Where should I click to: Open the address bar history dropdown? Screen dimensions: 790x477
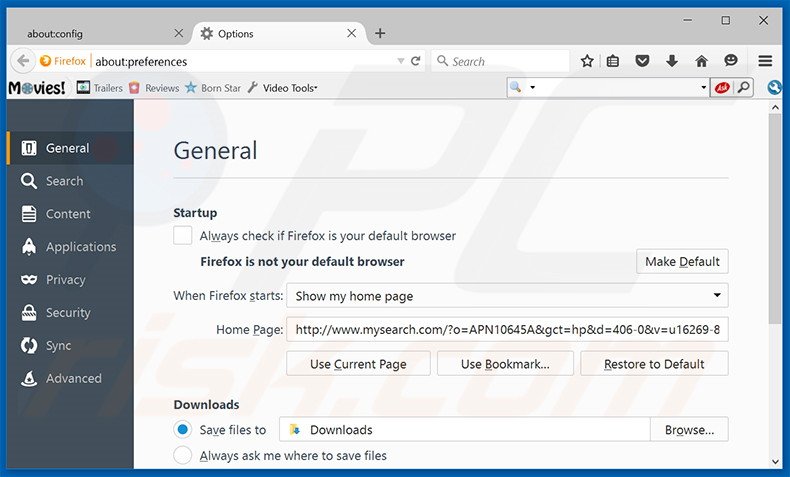tap(401, 61)
